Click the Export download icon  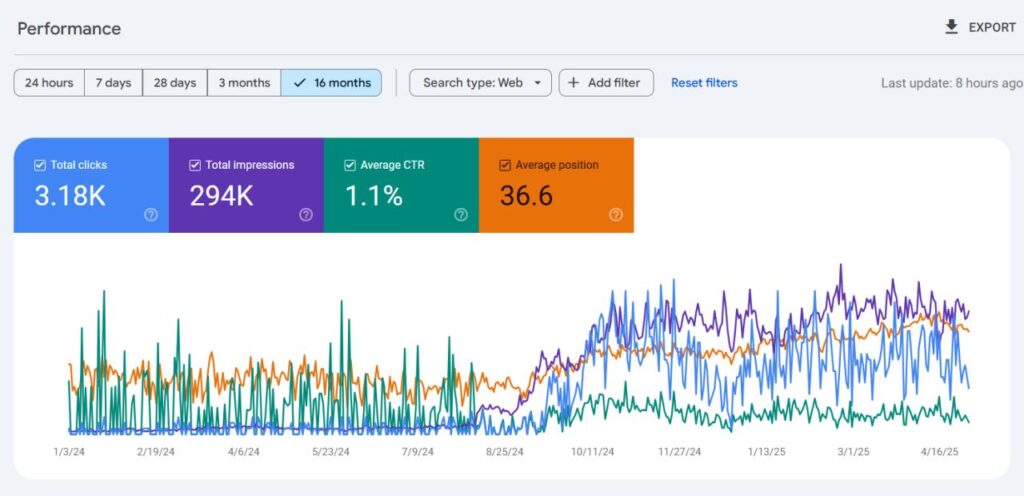pyautogui.click(x=952, y=27)
